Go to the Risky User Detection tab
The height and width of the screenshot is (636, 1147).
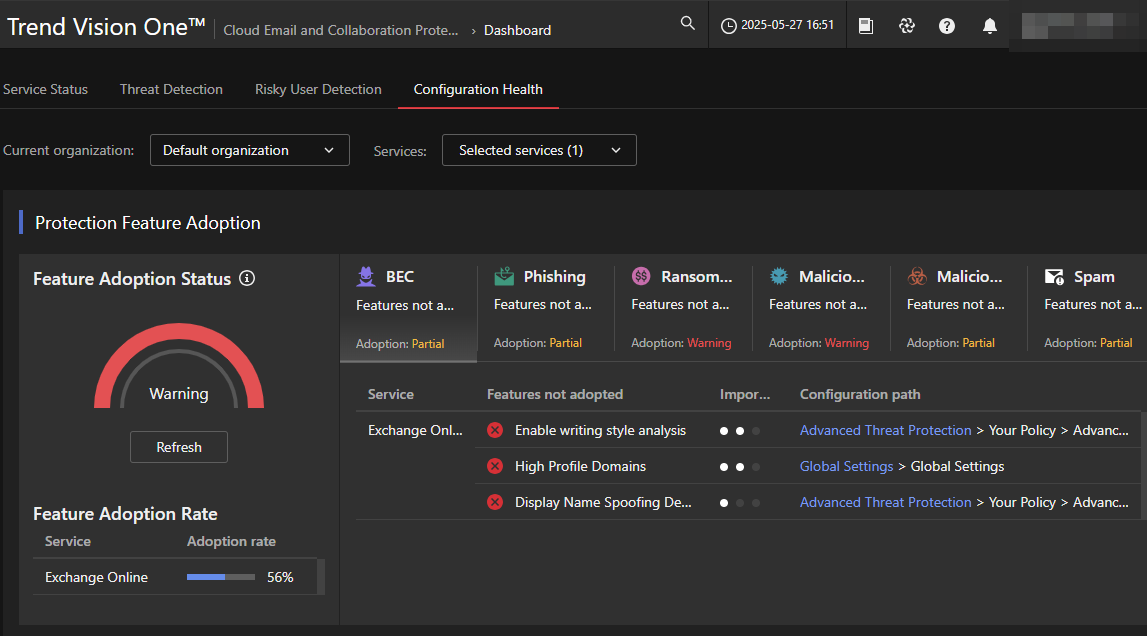click(318, 89)
